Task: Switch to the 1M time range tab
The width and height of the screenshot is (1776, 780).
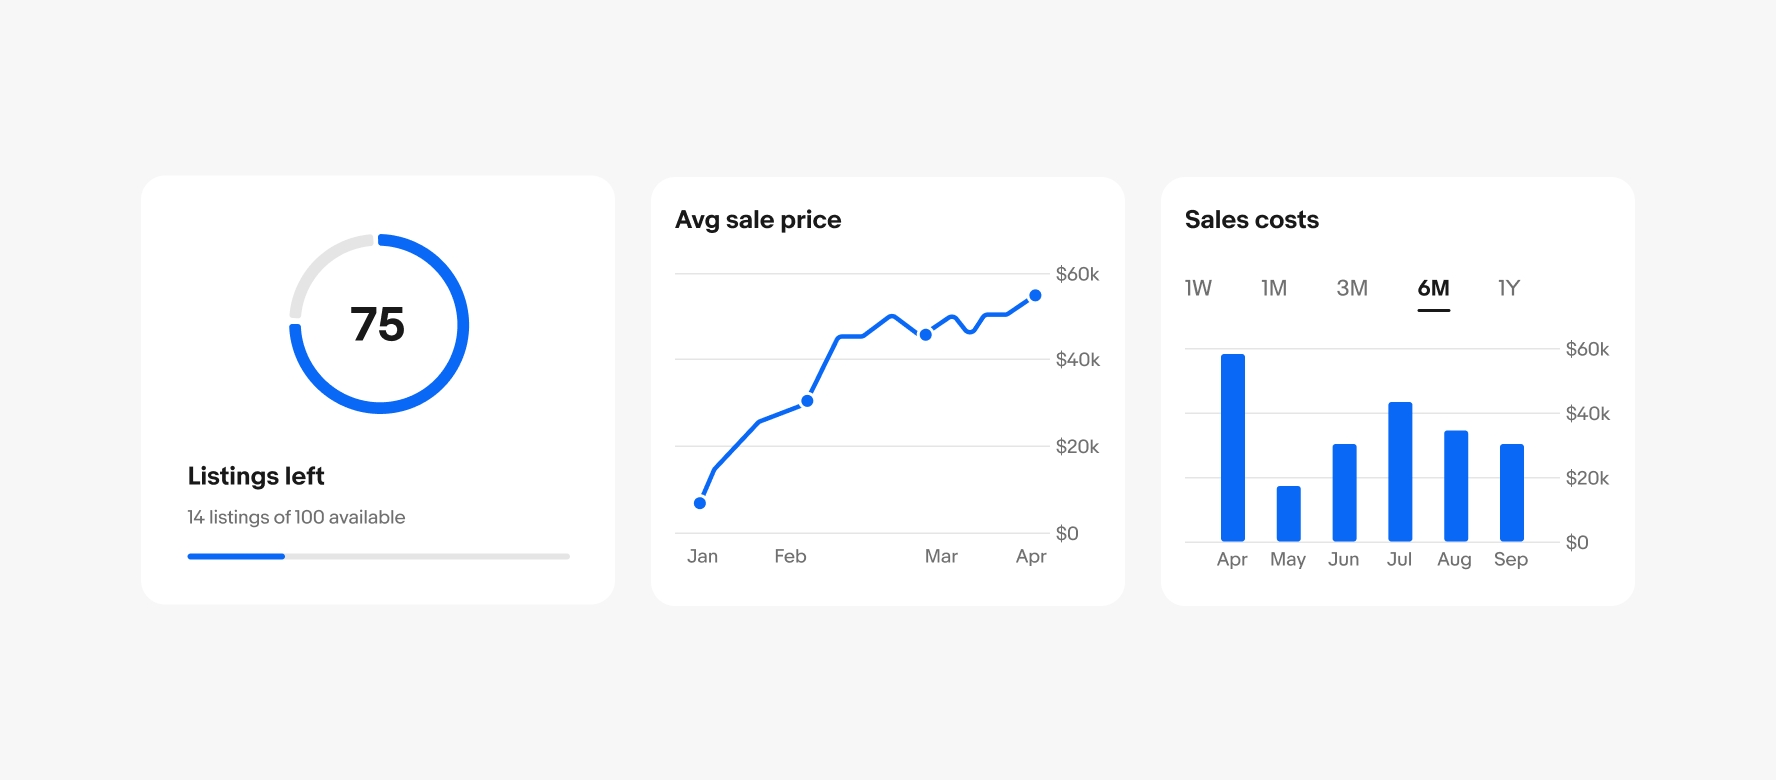Action: [x=1274, y=289]
